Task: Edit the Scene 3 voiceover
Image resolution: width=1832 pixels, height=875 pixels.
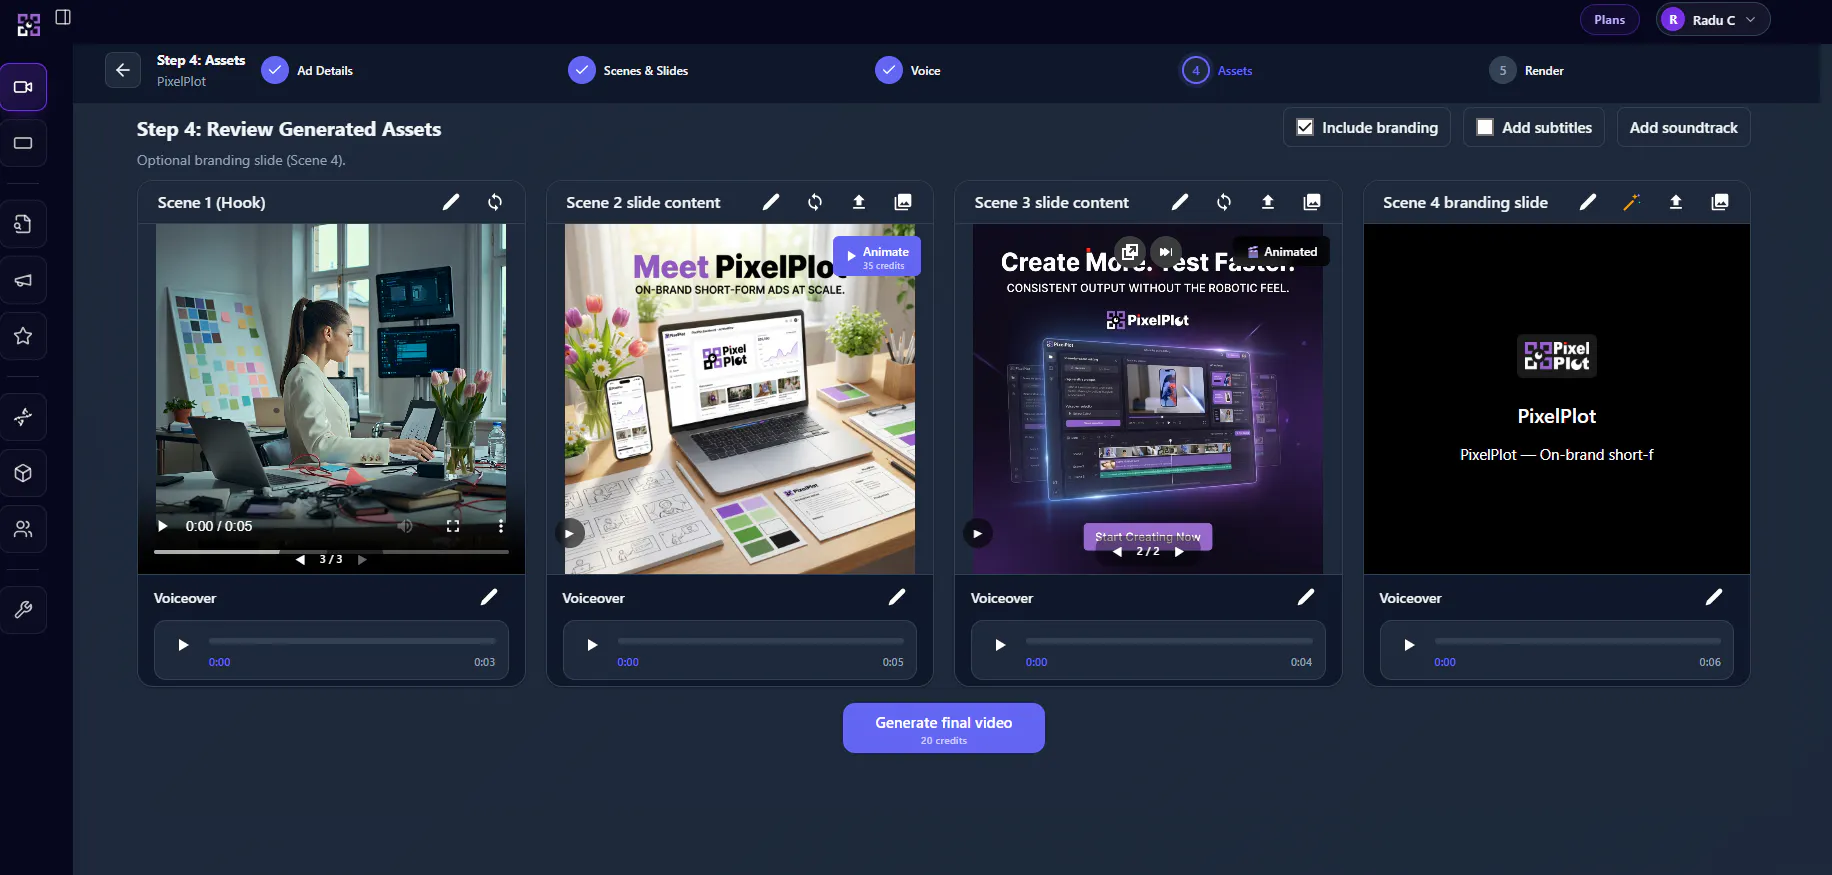Action: click(x=1306, y=597)
